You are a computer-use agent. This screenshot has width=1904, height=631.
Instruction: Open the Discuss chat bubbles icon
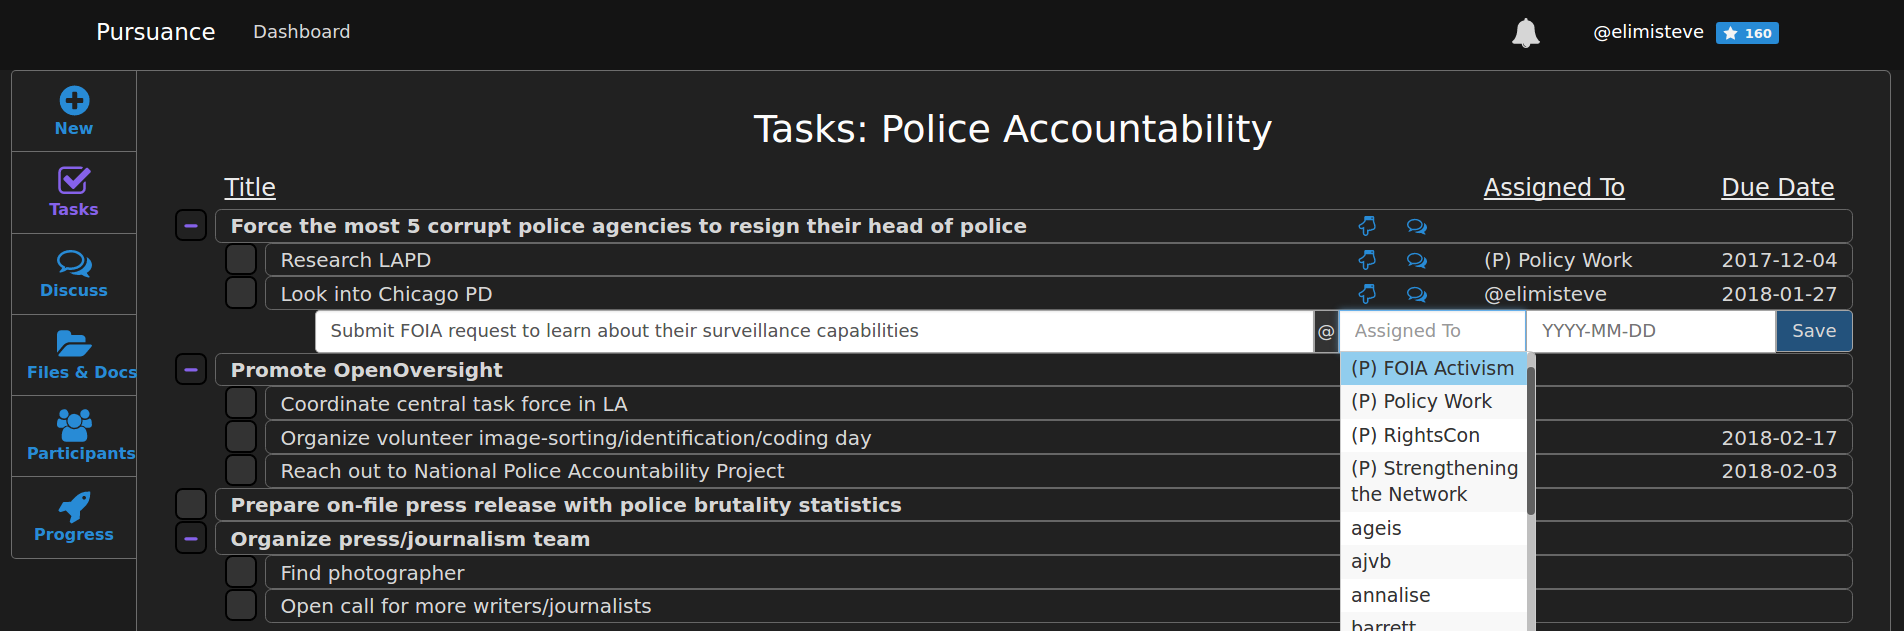coord(74,263)
